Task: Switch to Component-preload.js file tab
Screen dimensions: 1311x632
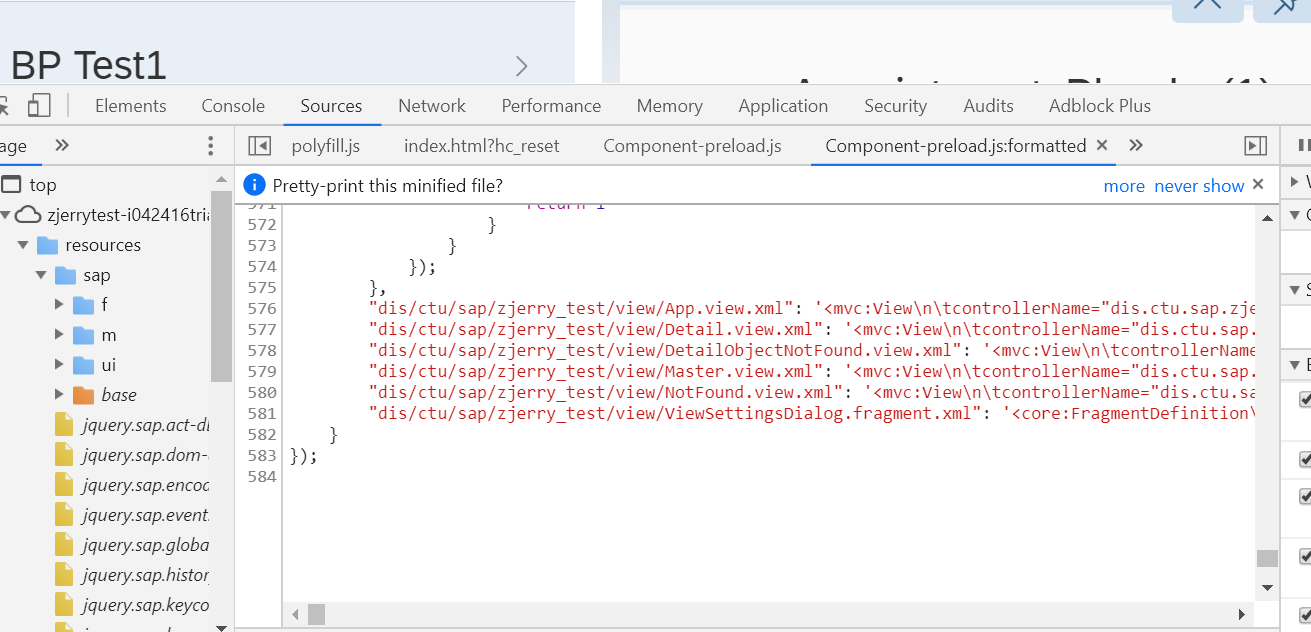Action: [x=692, y=146]
